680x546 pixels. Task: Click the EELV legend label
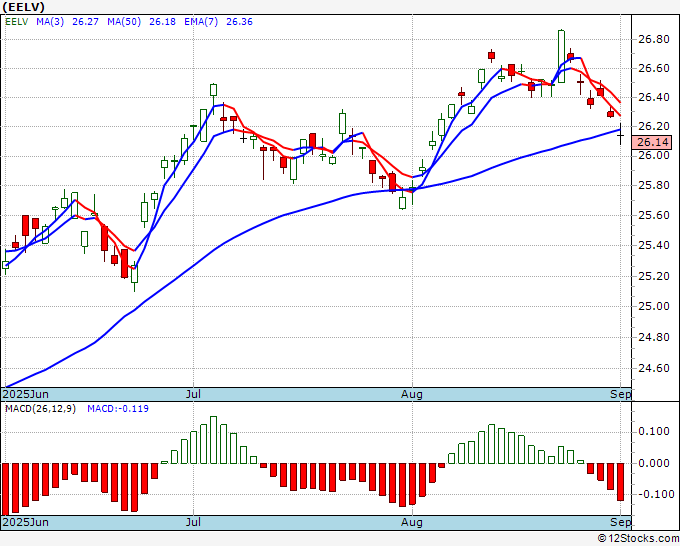(x=16, y=22)
